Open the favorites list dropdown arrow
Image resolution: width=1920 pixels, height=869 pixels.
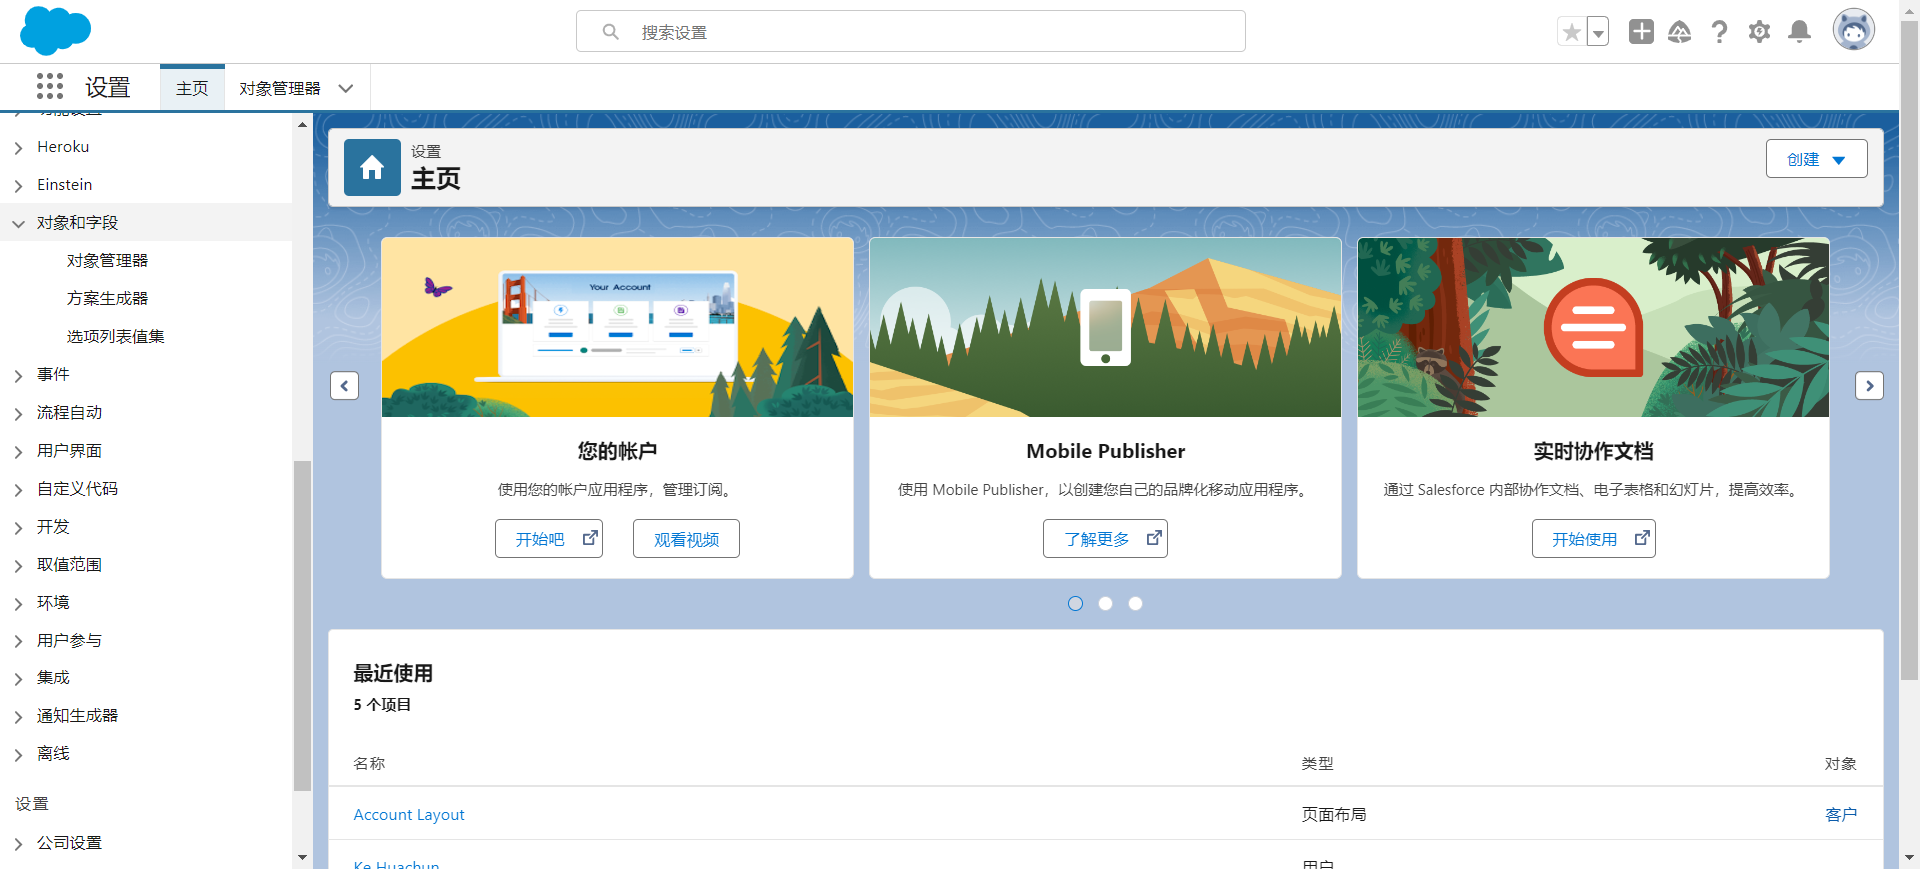1598,32
